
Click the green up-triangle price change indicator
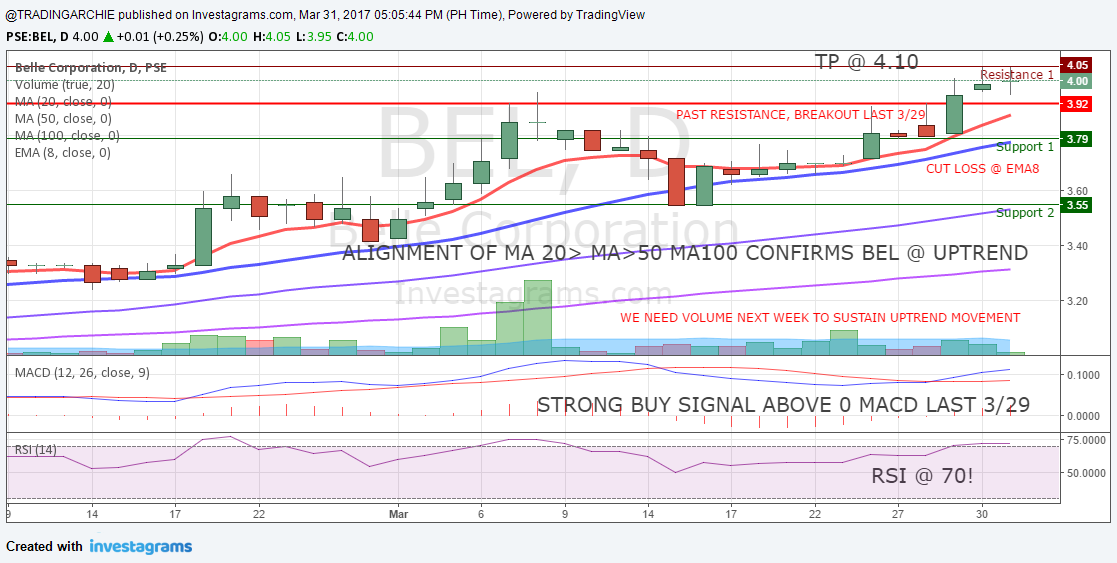(x=108, y=36)
